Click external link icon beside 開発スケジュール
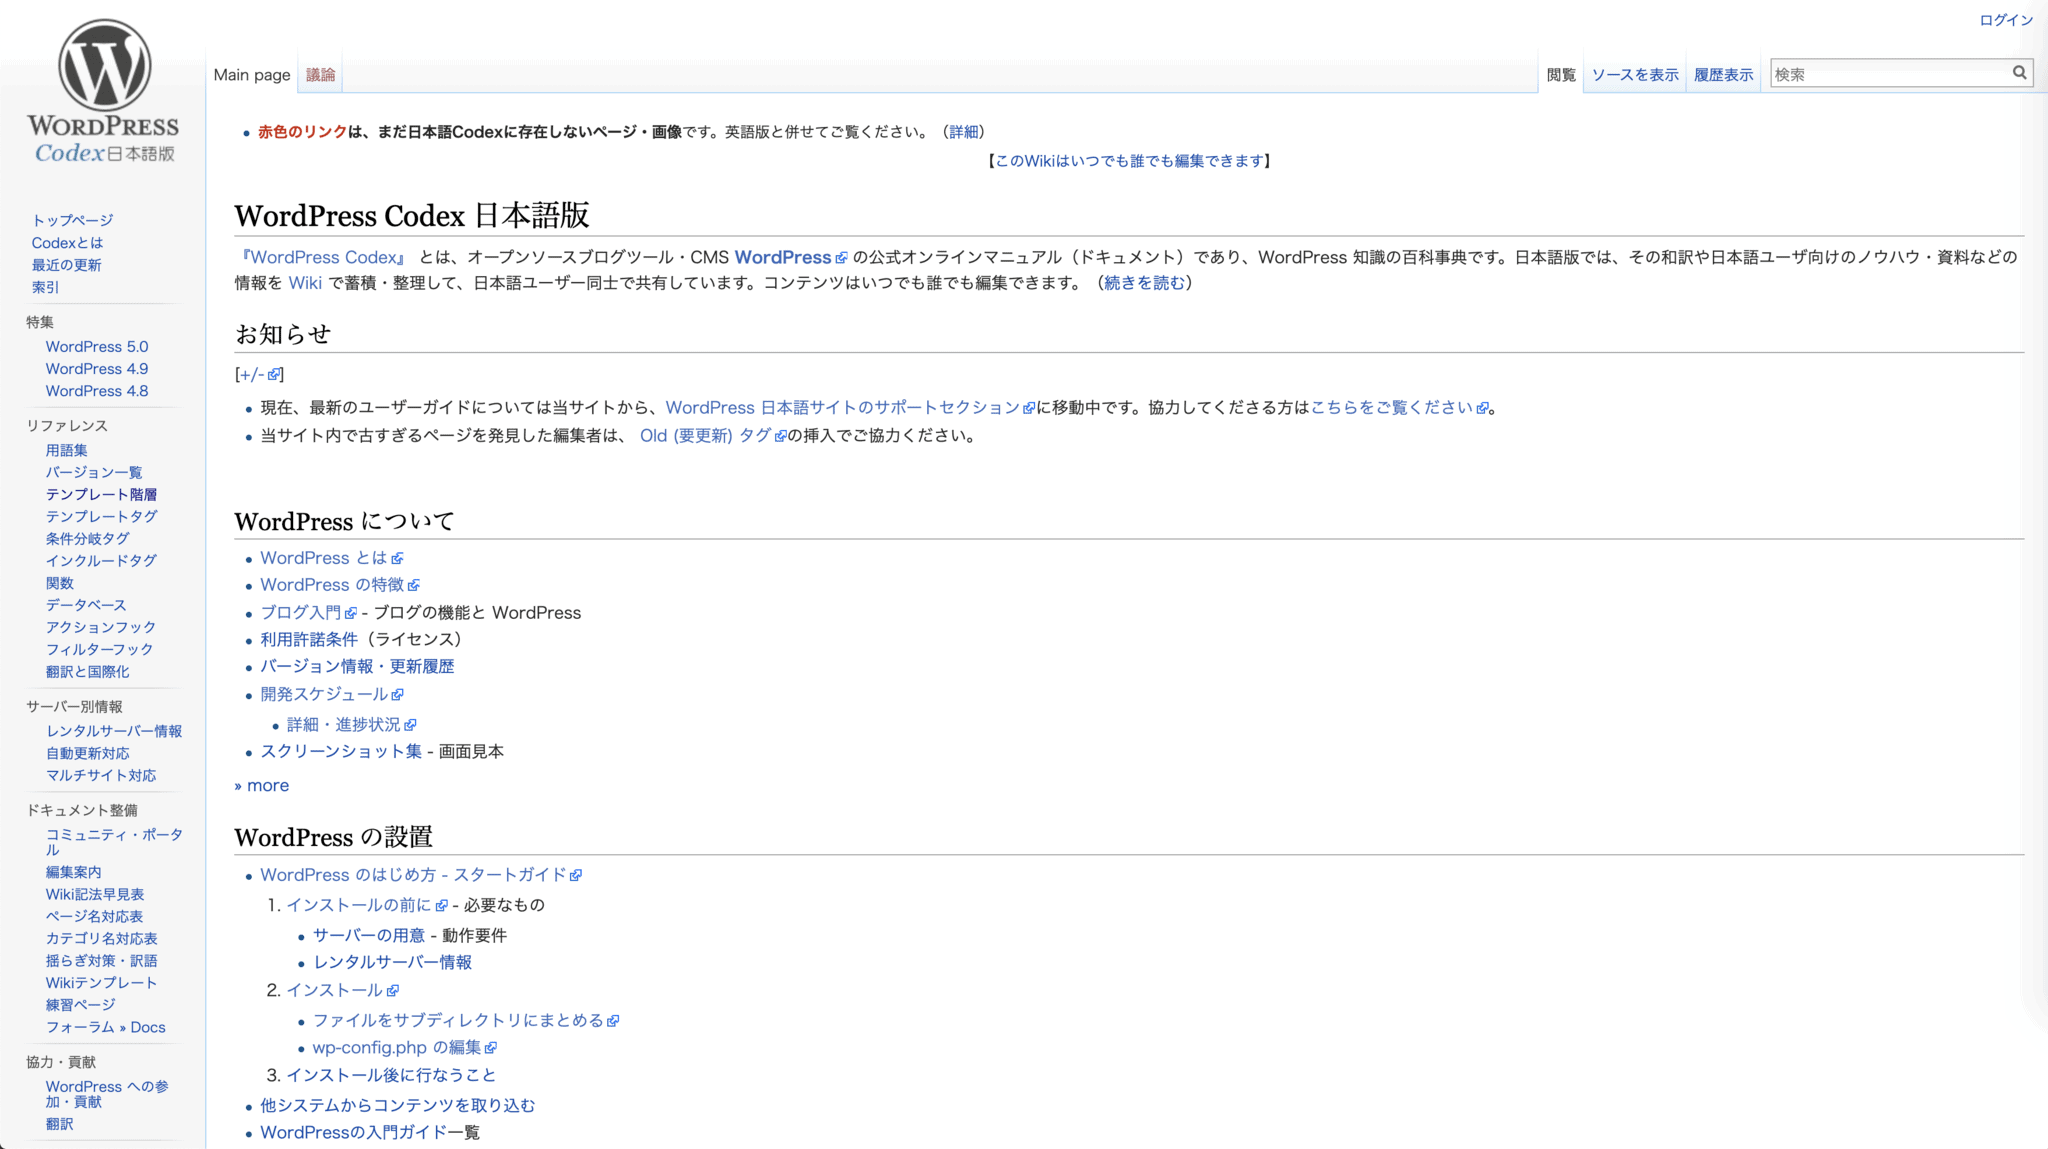The width and height of the screenshot is (2048, 1149). coord(397,694)
